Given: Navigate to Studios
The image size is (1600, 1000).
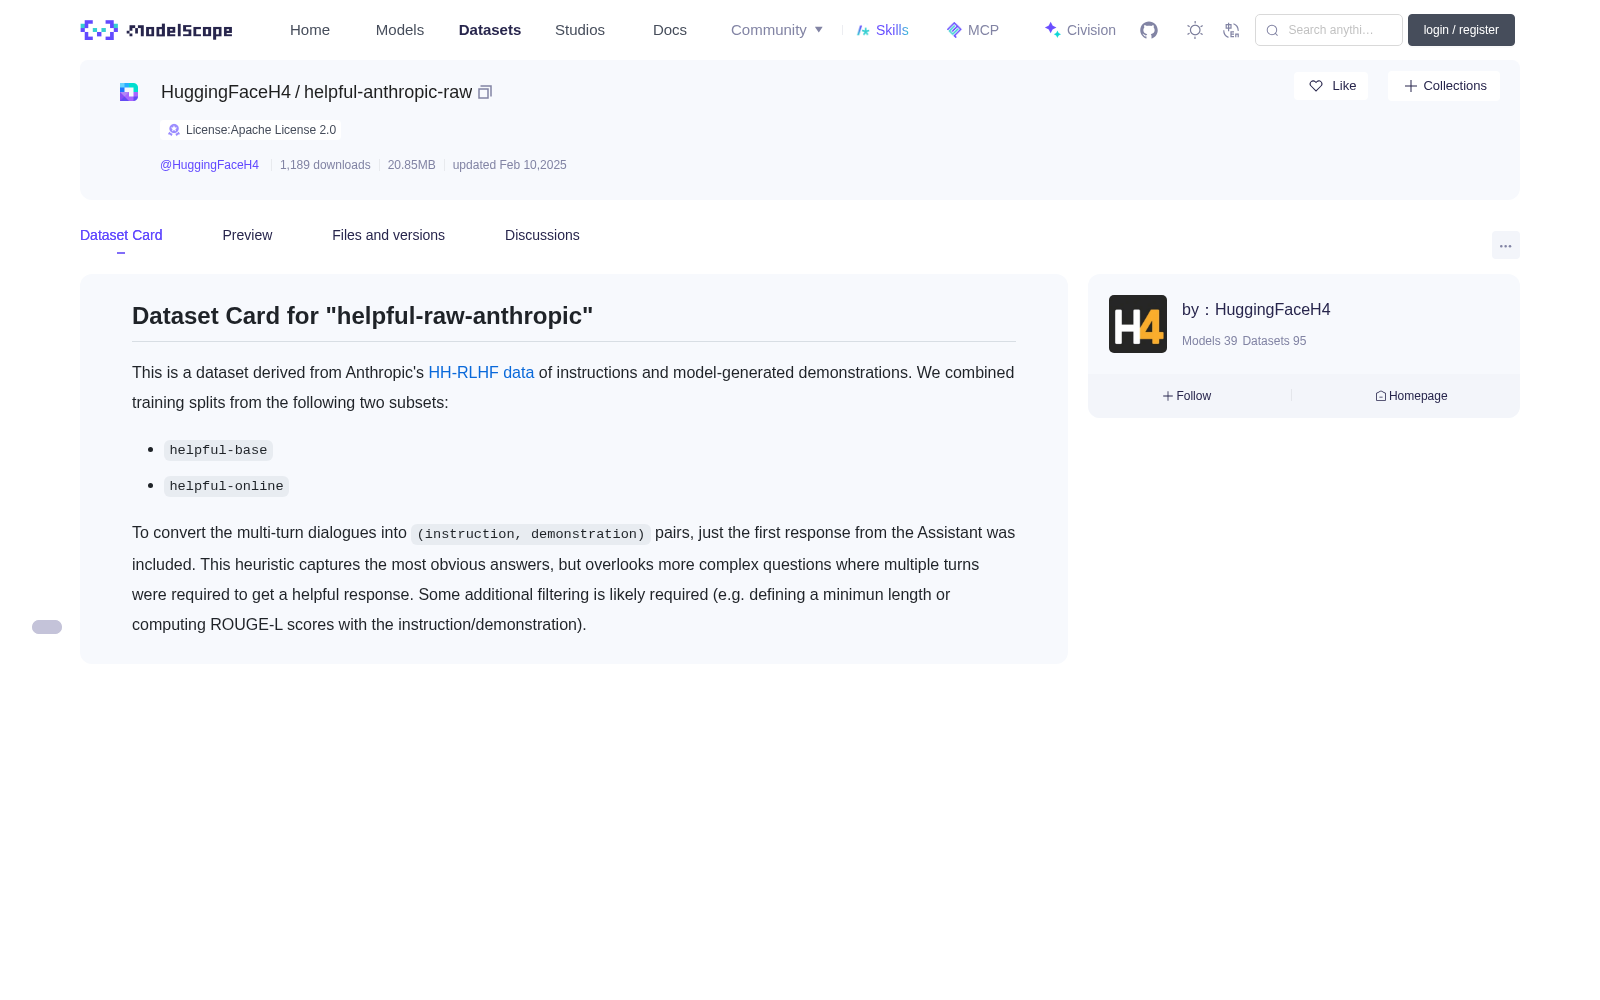Looking at the screenshot, I should coord(580,30).
